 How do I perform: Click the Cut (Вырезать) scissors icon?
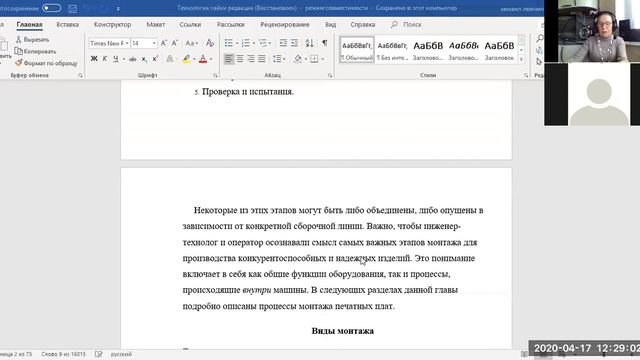[18, 40]
